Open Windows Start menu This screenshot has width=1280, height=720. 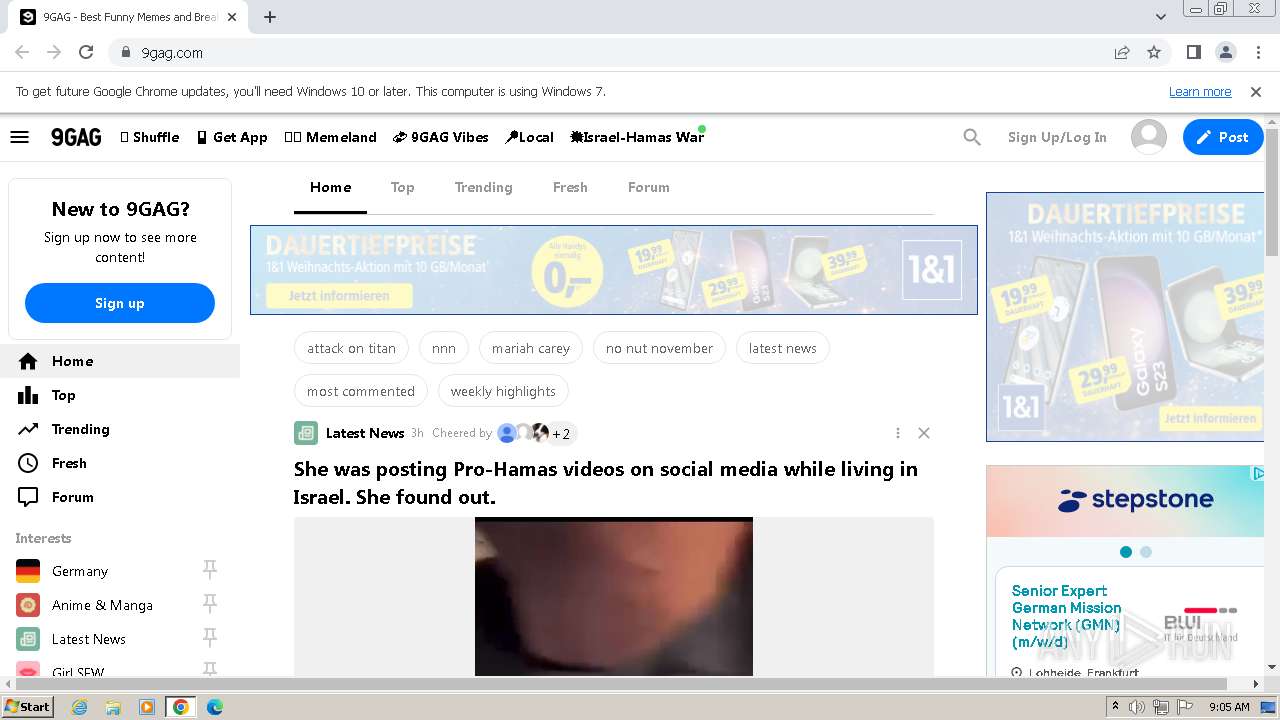click(x=28, y=706)
